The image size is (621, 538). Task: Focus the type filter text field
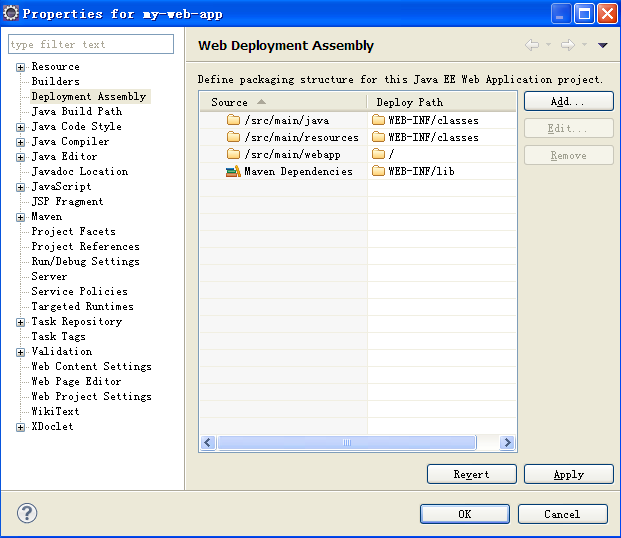[x=91, y=44]
